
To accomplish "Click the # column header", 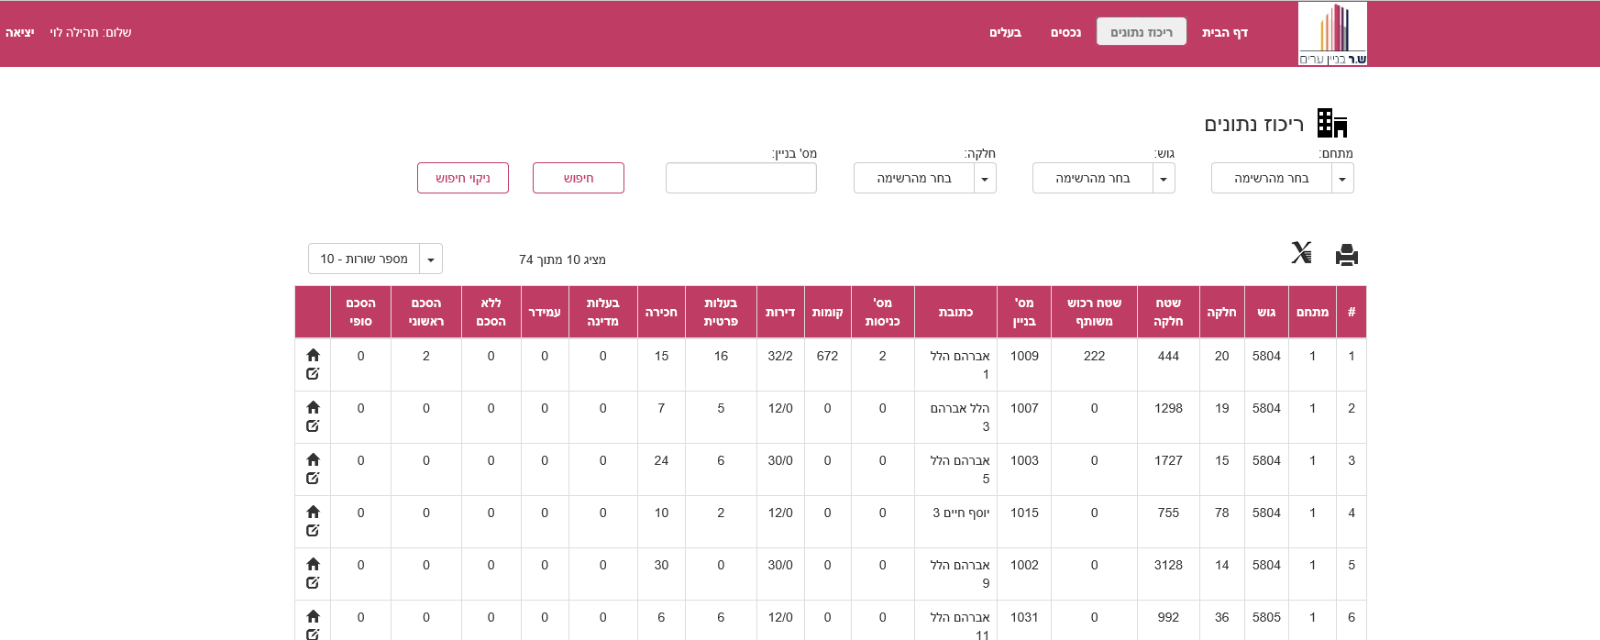I will click(1351, 312).
